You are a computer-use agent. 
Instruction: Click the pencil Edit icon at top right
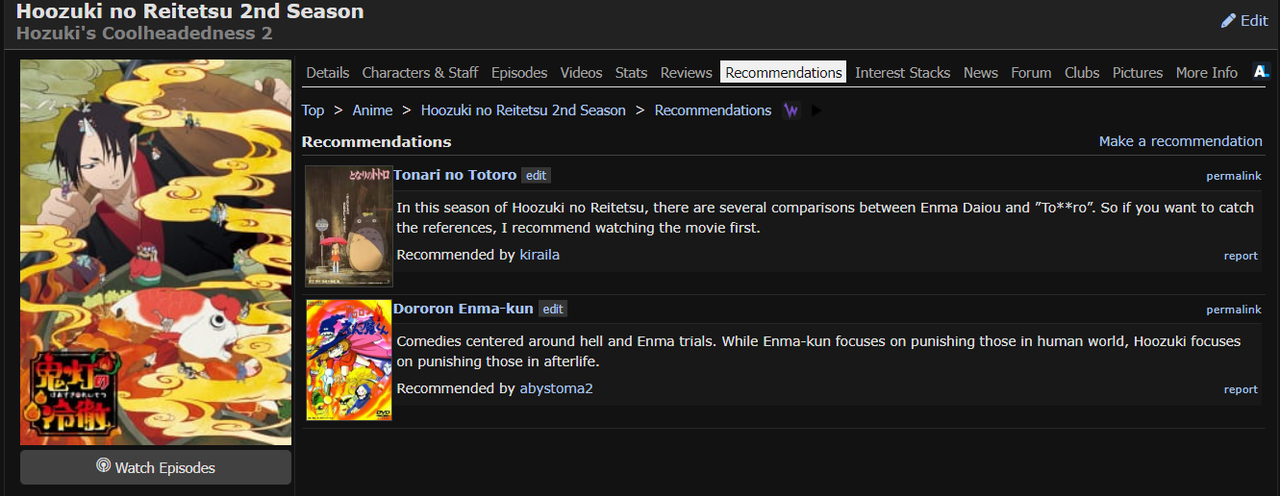click(x=1228, y=20)
